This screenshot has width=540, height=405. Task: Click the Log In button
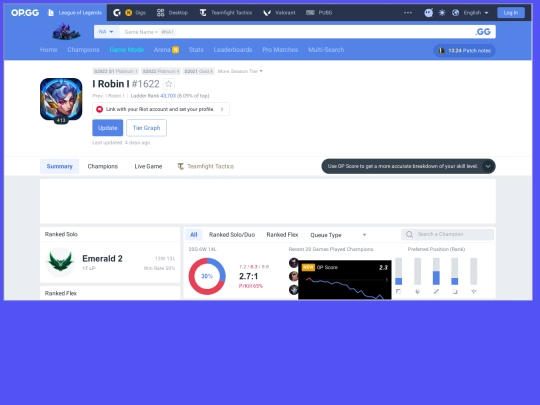511,13
